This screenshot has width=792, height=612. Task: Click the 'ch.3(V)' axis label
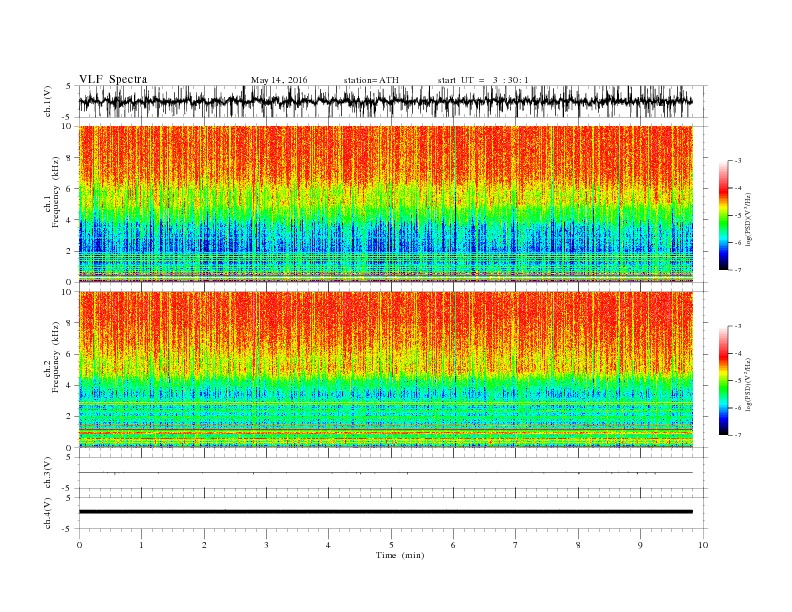tap(47, 473)
